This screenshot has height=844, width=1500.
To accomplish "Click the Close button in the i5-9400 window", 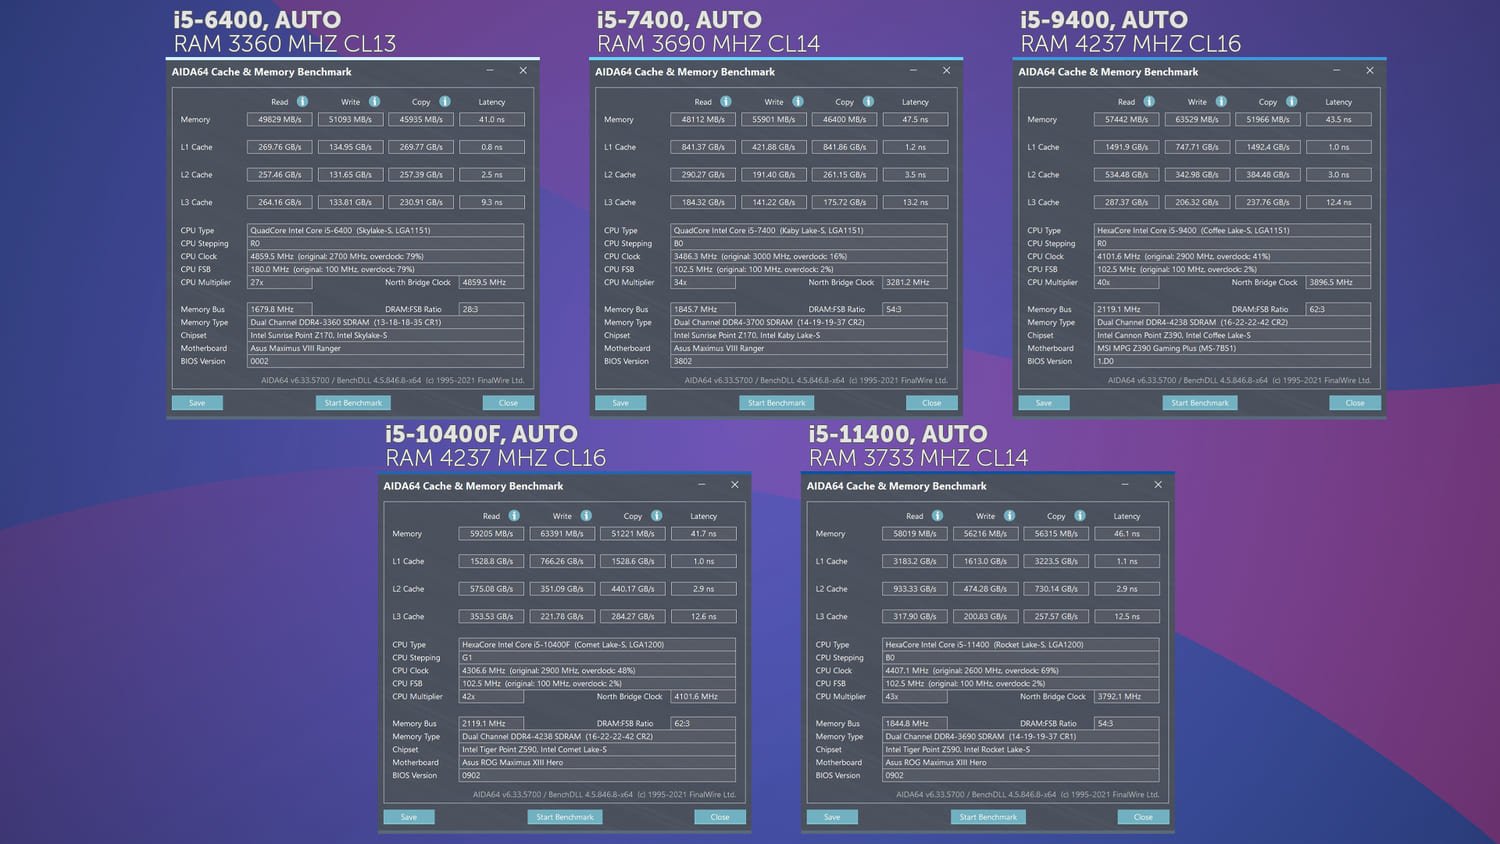I will 1355,403.
